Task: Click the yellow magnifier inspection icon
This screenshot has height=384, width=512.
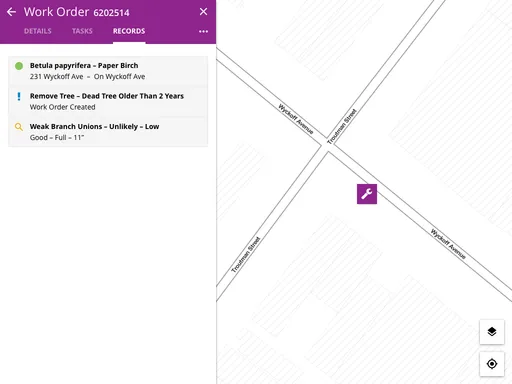Action: click(19, 127)
